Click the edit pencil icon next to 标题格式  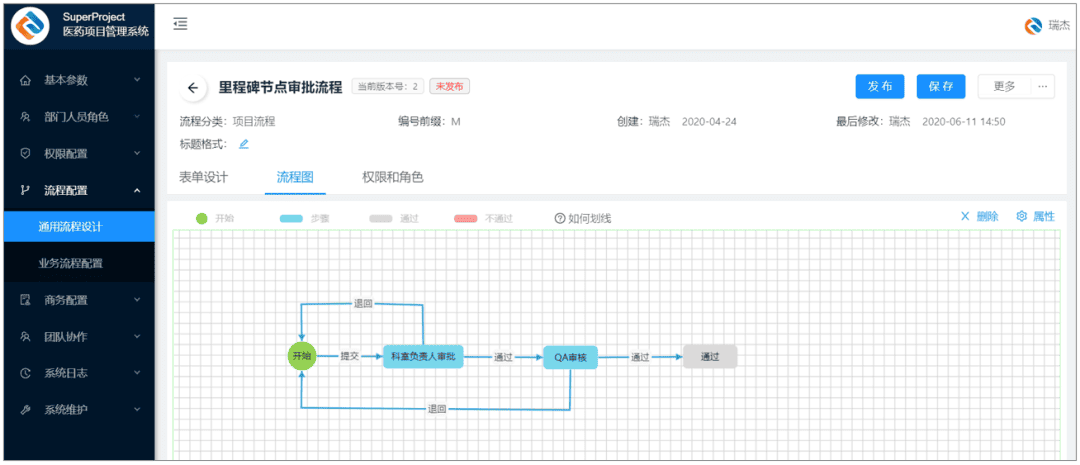(244, 144)
